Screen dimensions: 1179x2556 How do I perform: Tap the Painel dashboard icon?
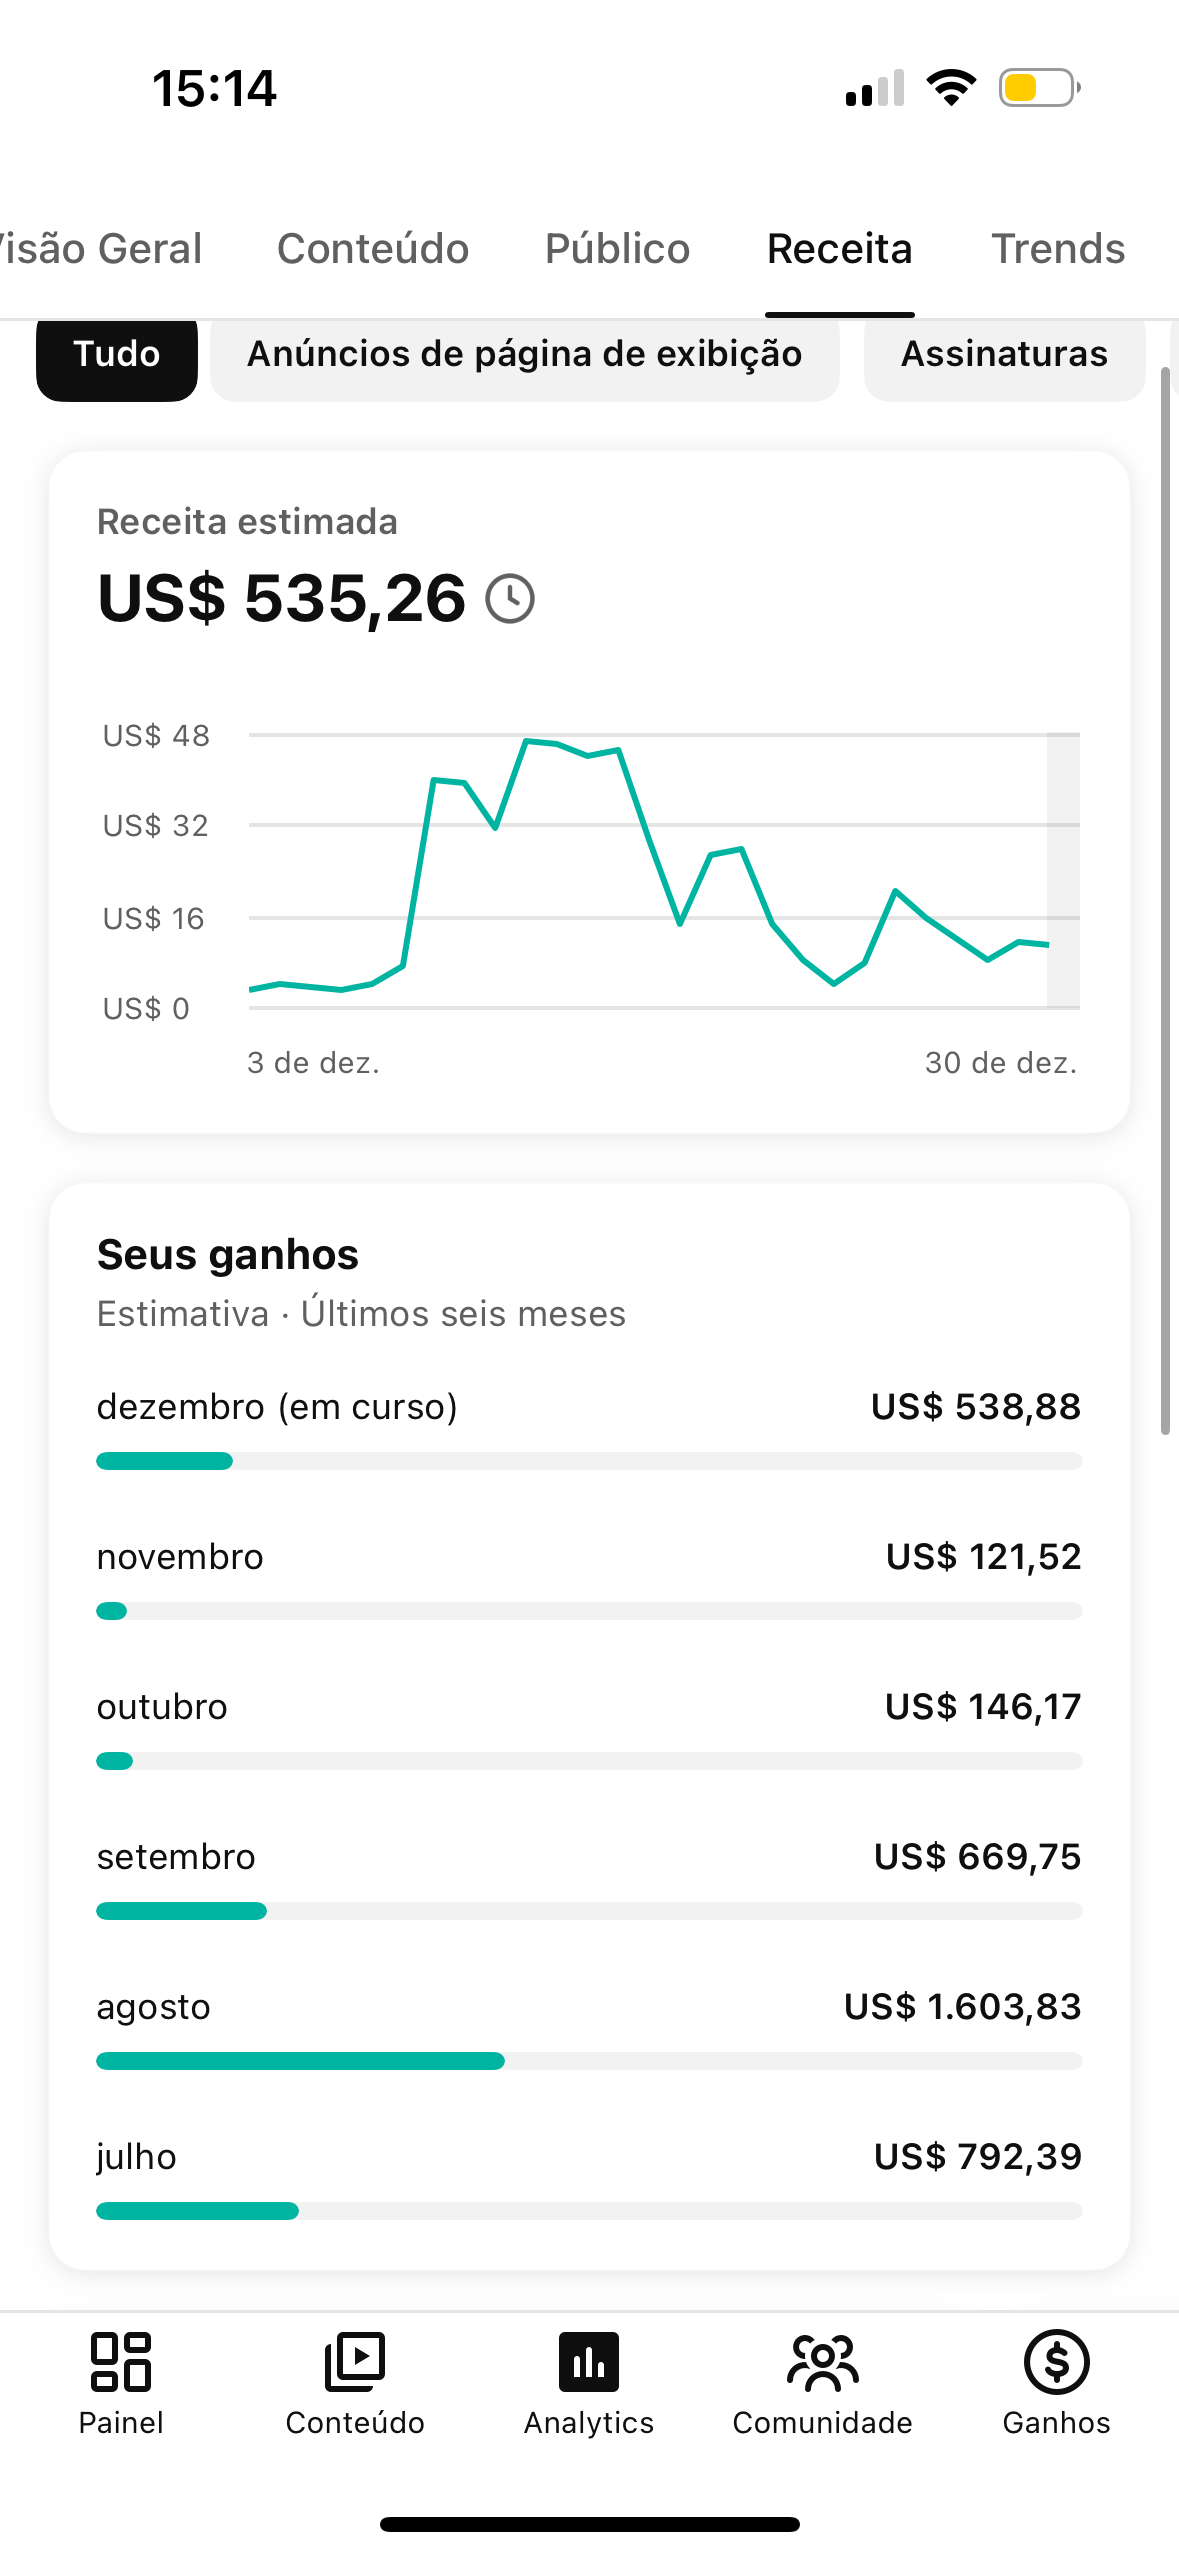[121, 2362]
